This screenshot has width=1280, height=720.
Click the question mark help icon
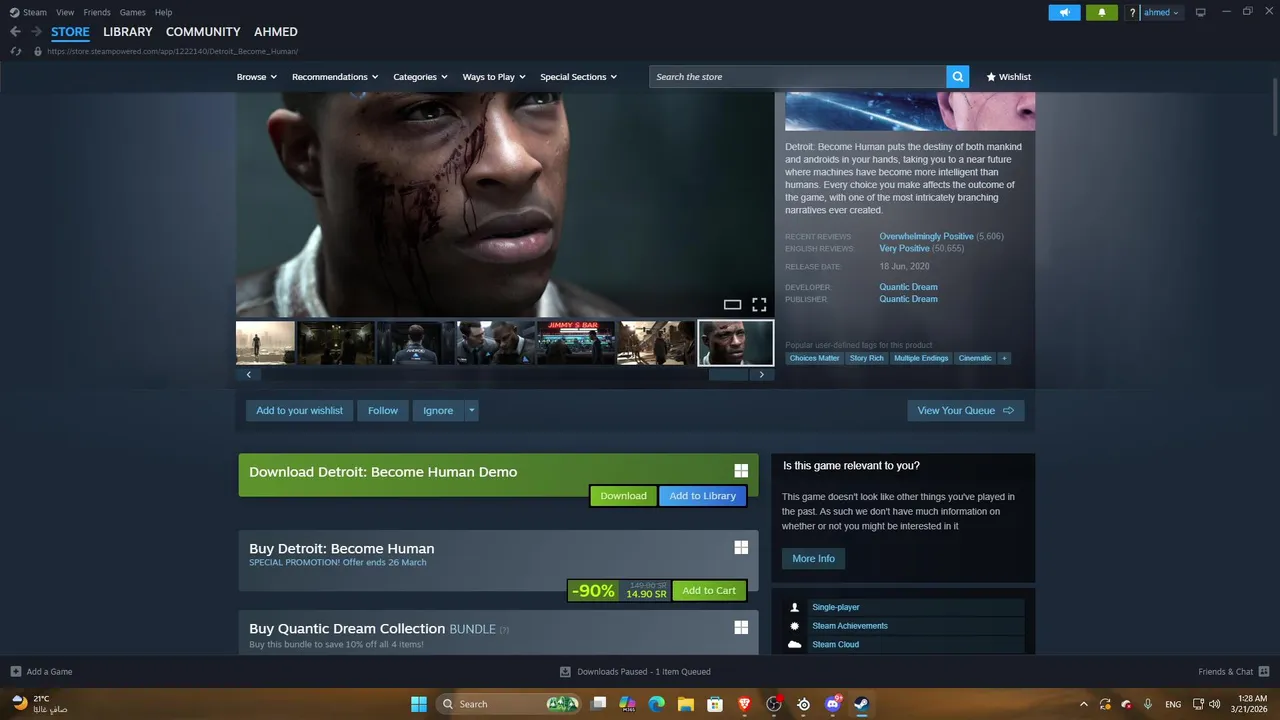pos(1132,12)
